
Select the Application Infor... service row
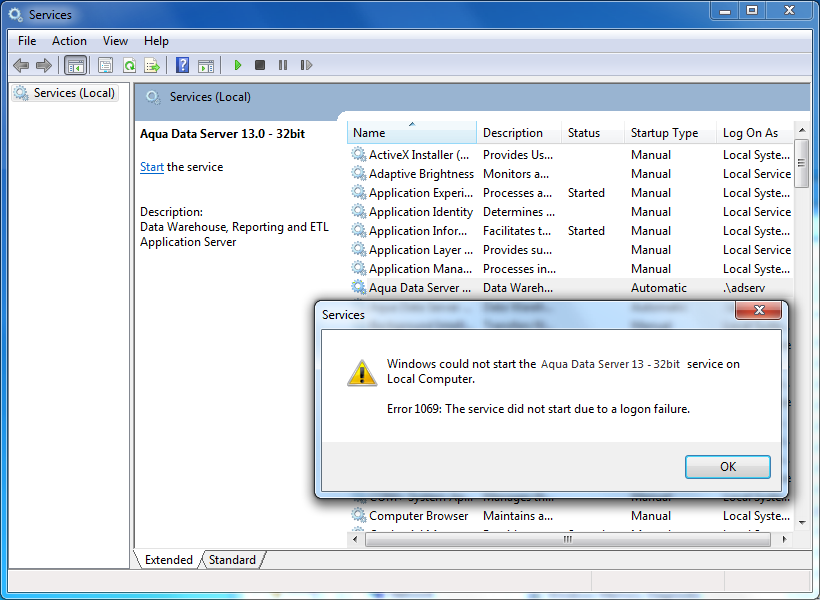pos(571,230)
